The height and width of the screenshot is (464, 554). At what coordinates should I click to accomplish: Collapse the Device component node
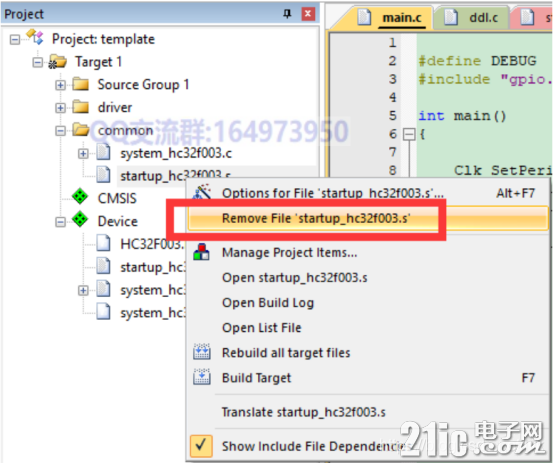point(60,222)
